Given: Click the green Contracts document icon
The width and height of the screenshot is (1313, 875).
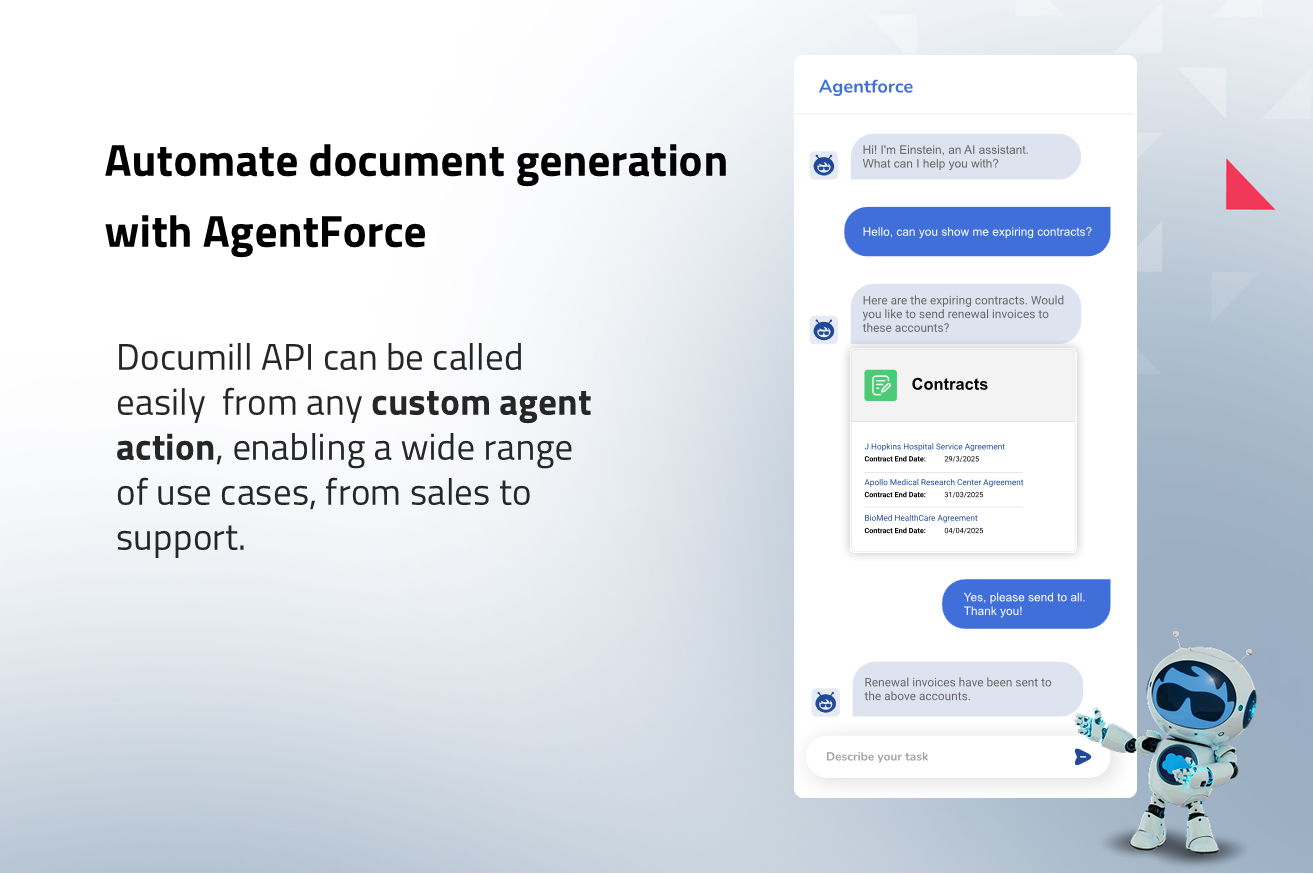Looking at the screenshot, I should [881, 385].
